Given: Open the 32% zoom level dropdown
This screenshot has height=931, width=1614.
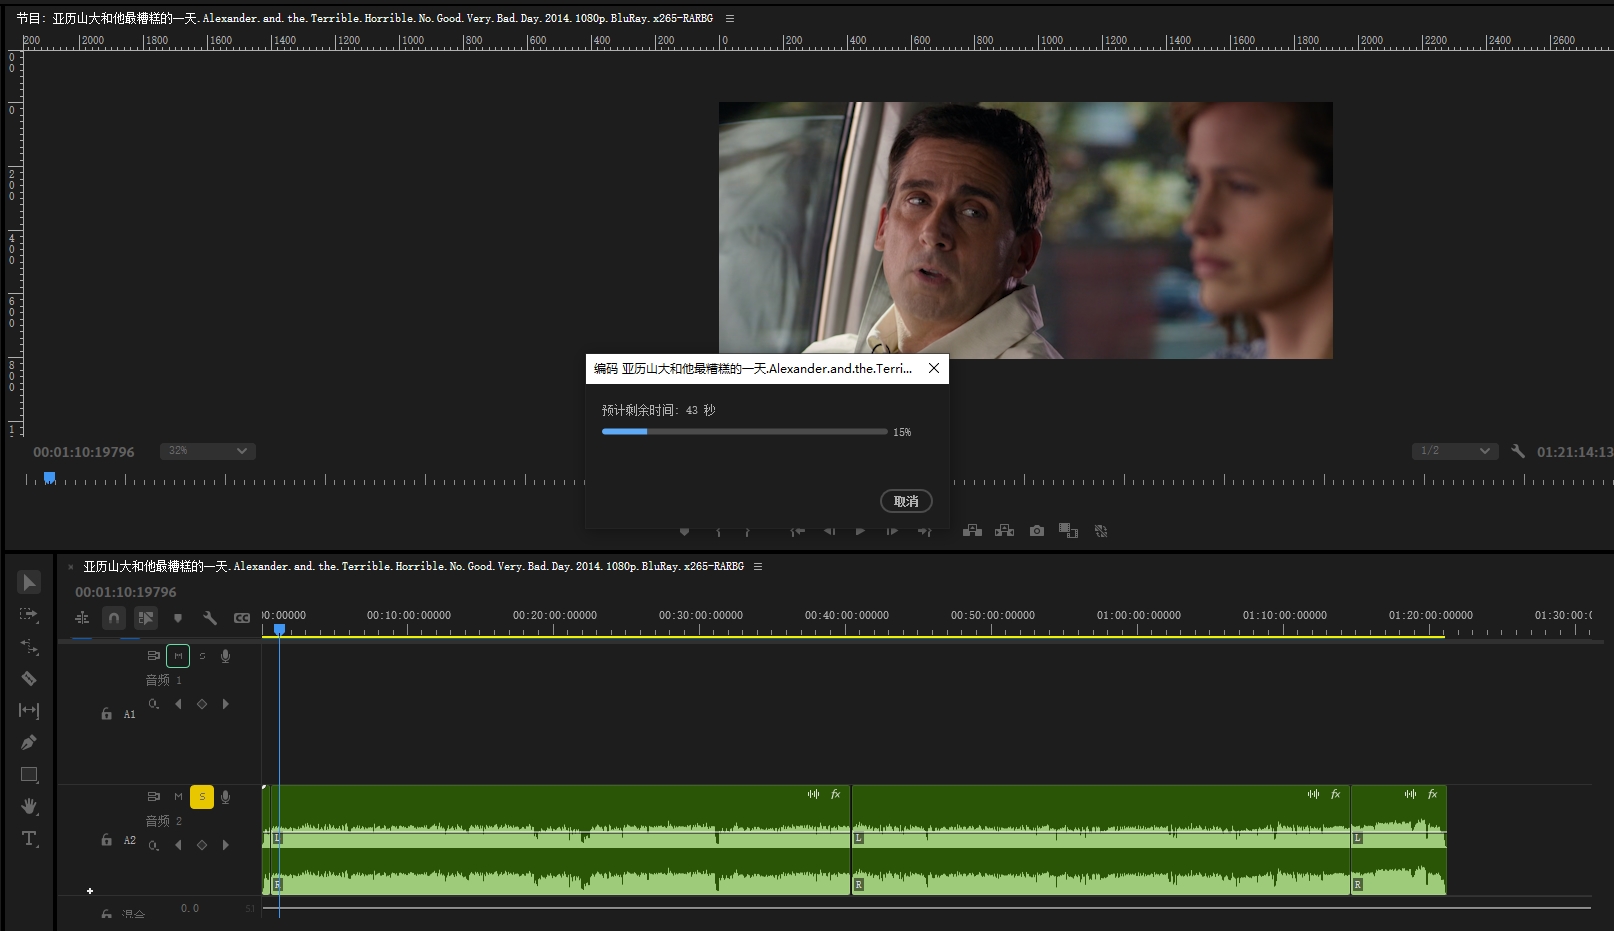Looking at the screenshot, I should pos(208,451).
